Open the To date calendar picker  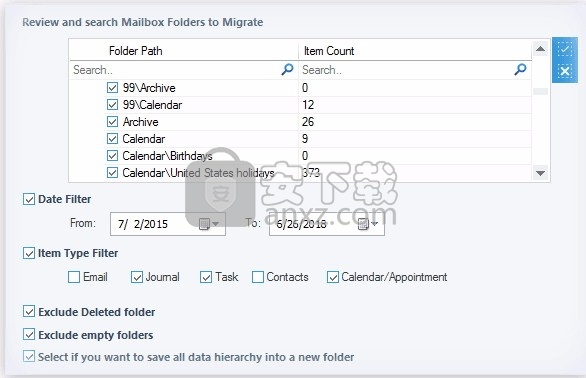[368, 224]
